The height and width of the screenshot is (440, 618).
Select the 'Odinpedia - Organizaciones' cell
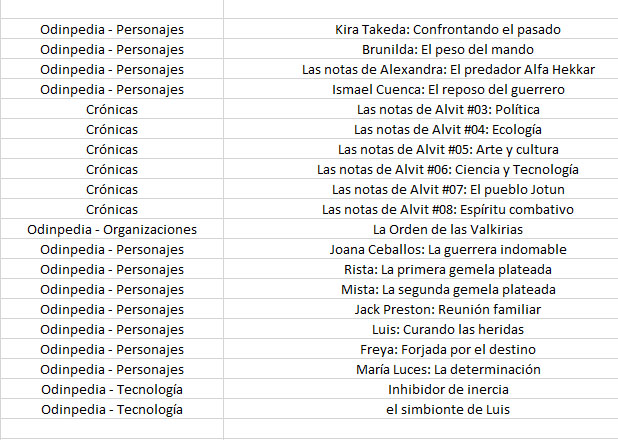click(x=112, y=229)
